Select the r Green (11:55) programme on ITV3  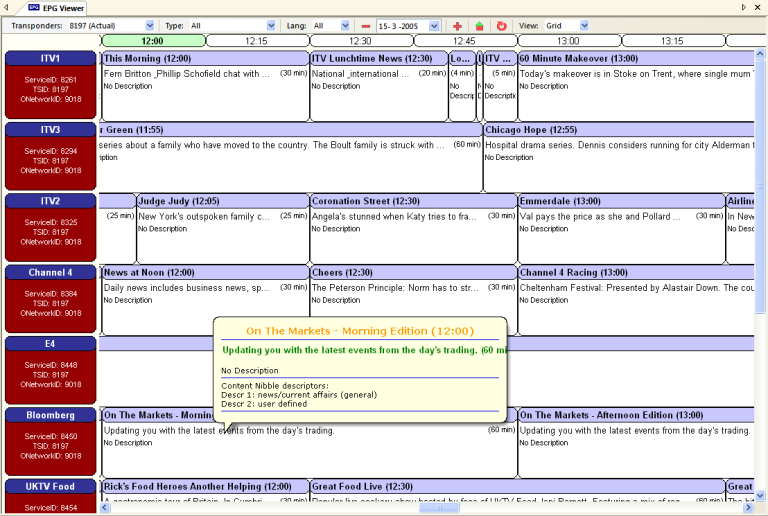(290, 158)
